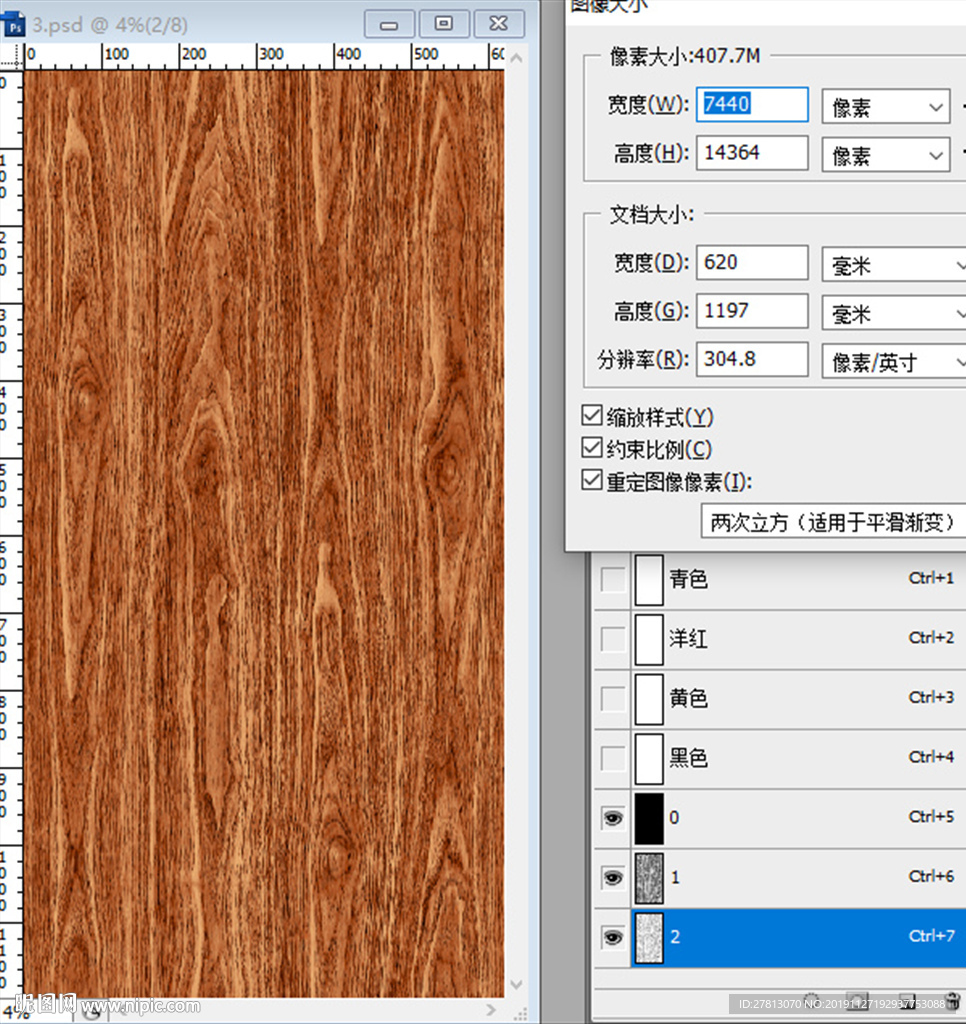Viewport: 966px width, 1024px height.
Task: Uncheck the 缩放样式 checkbox
Action: tap(592, 416)
